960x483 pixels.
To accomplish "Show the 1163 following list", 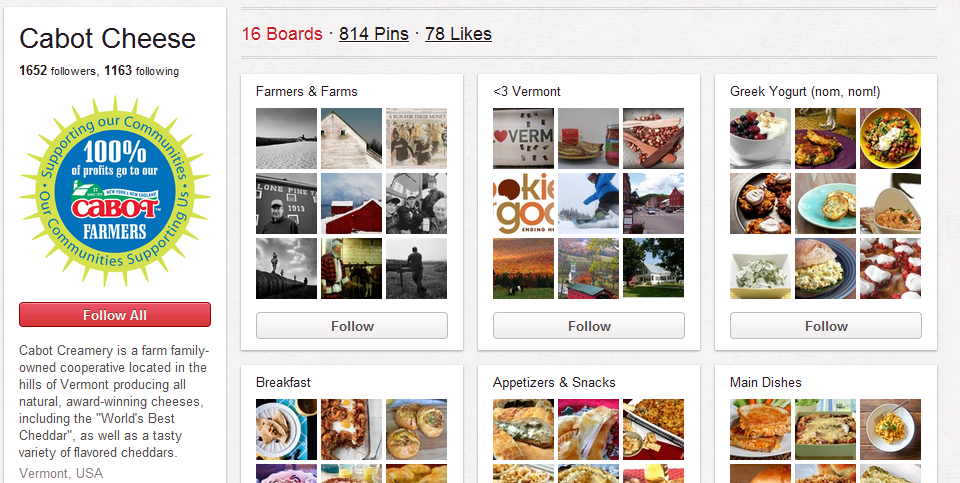I will tap(141, 71).
